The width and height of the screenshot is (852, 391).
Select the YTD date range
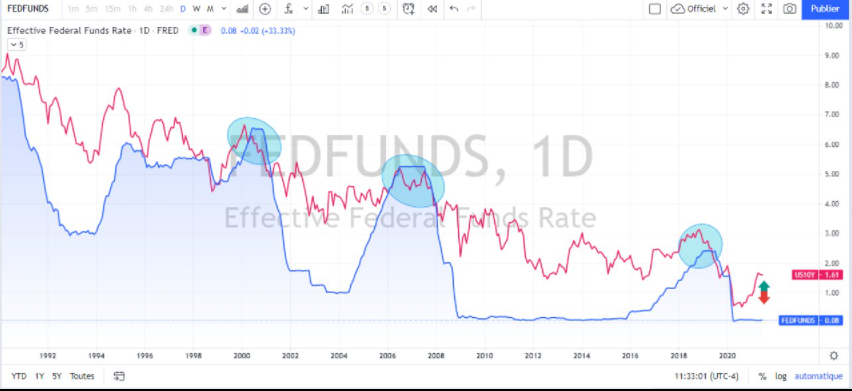point(18,376)
